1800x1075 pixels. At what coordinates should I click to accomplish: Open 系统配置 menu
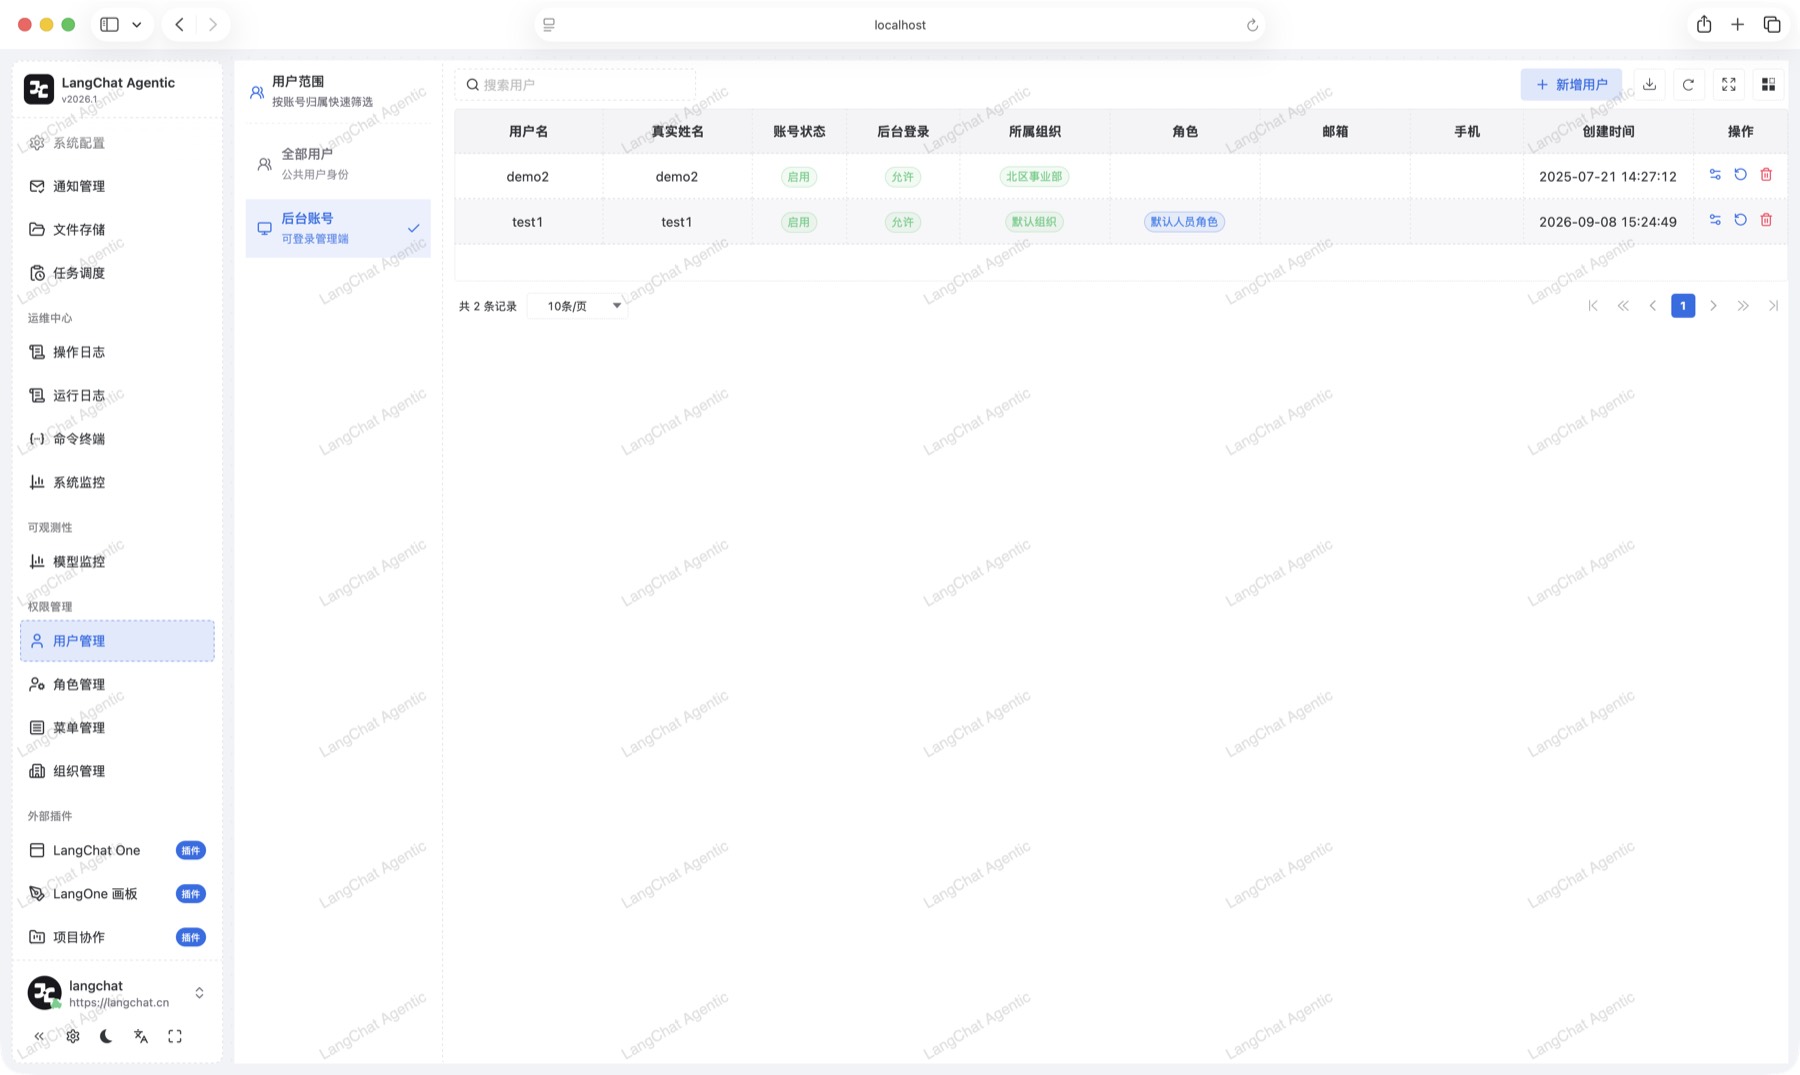coord(117,143)
